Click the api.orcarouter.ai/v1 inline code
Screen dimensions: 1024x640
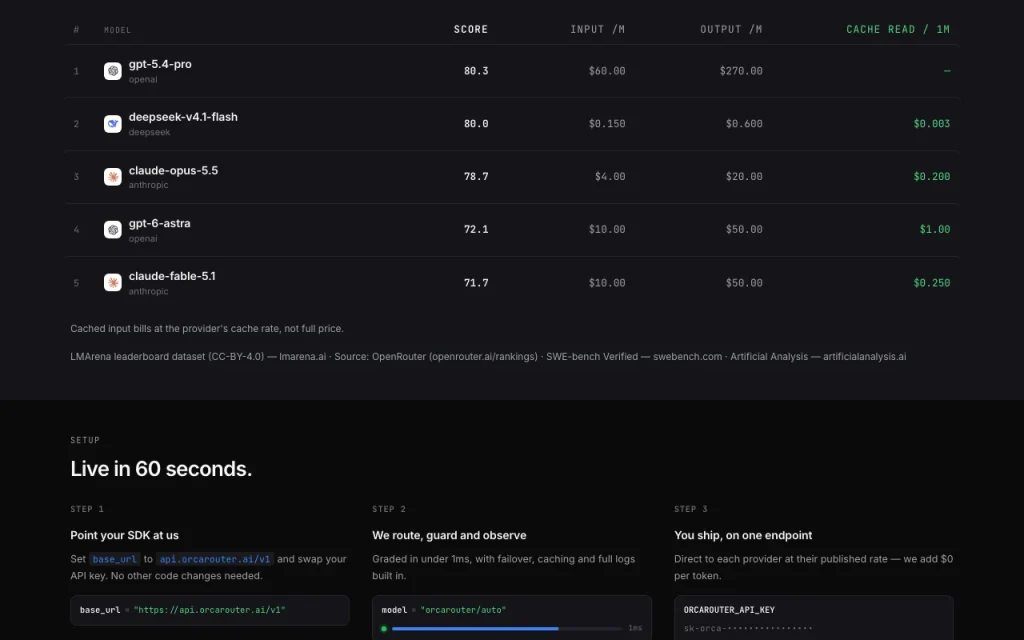[x=215, y=559]
